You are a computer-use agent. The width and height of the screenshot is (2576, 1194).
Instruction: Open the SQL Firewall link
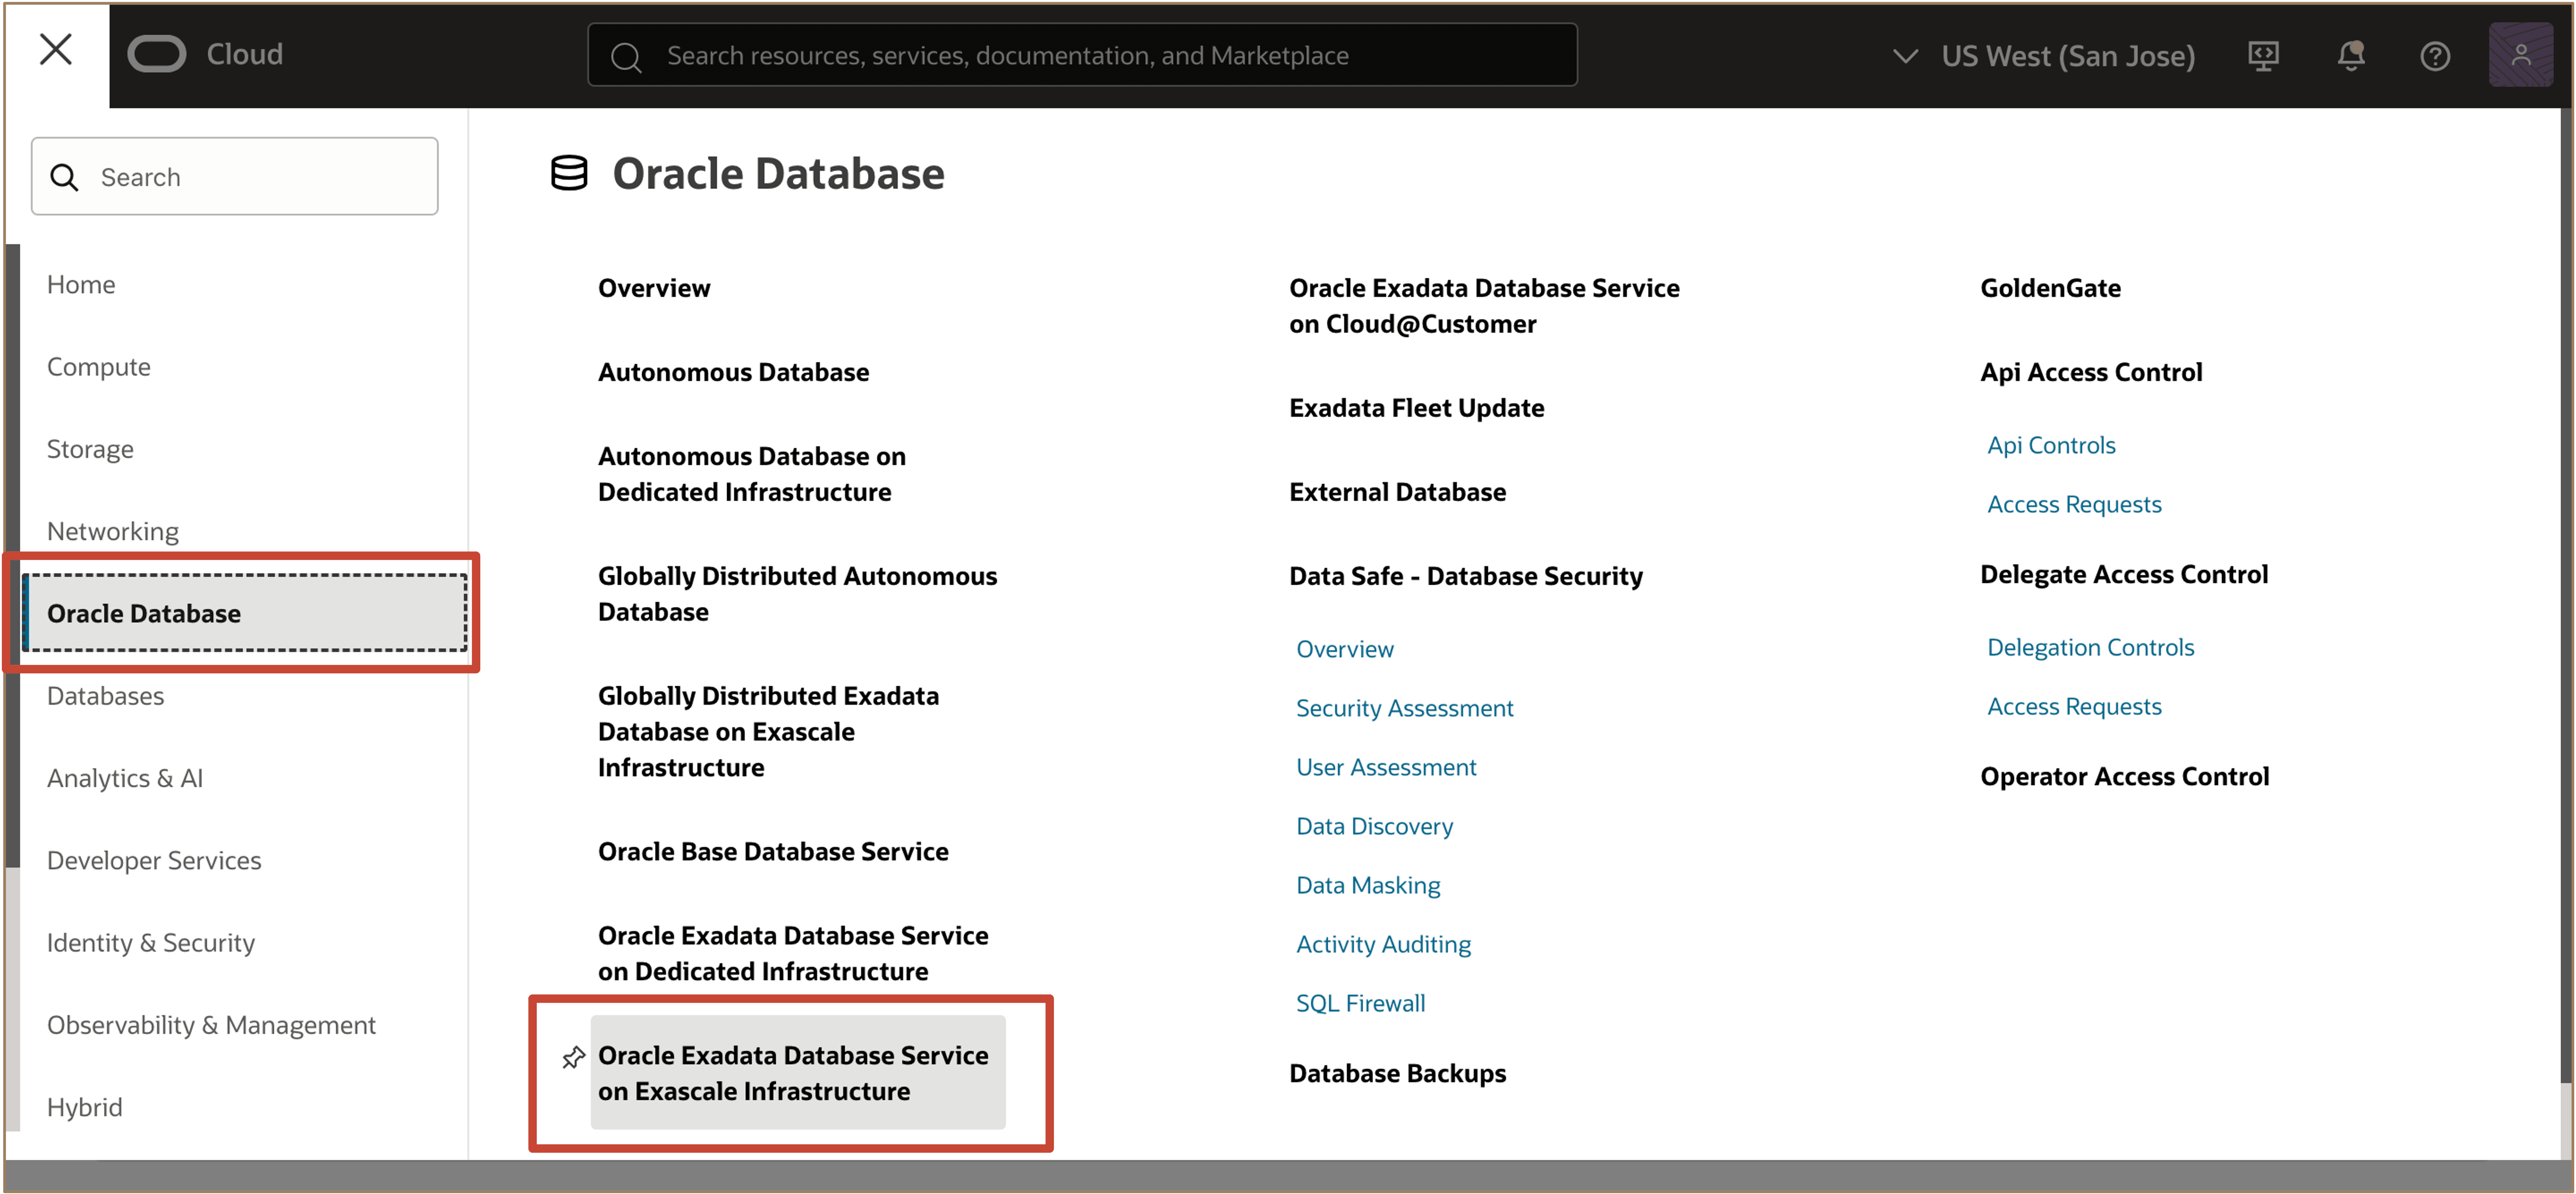(x=1360, y=1003)
